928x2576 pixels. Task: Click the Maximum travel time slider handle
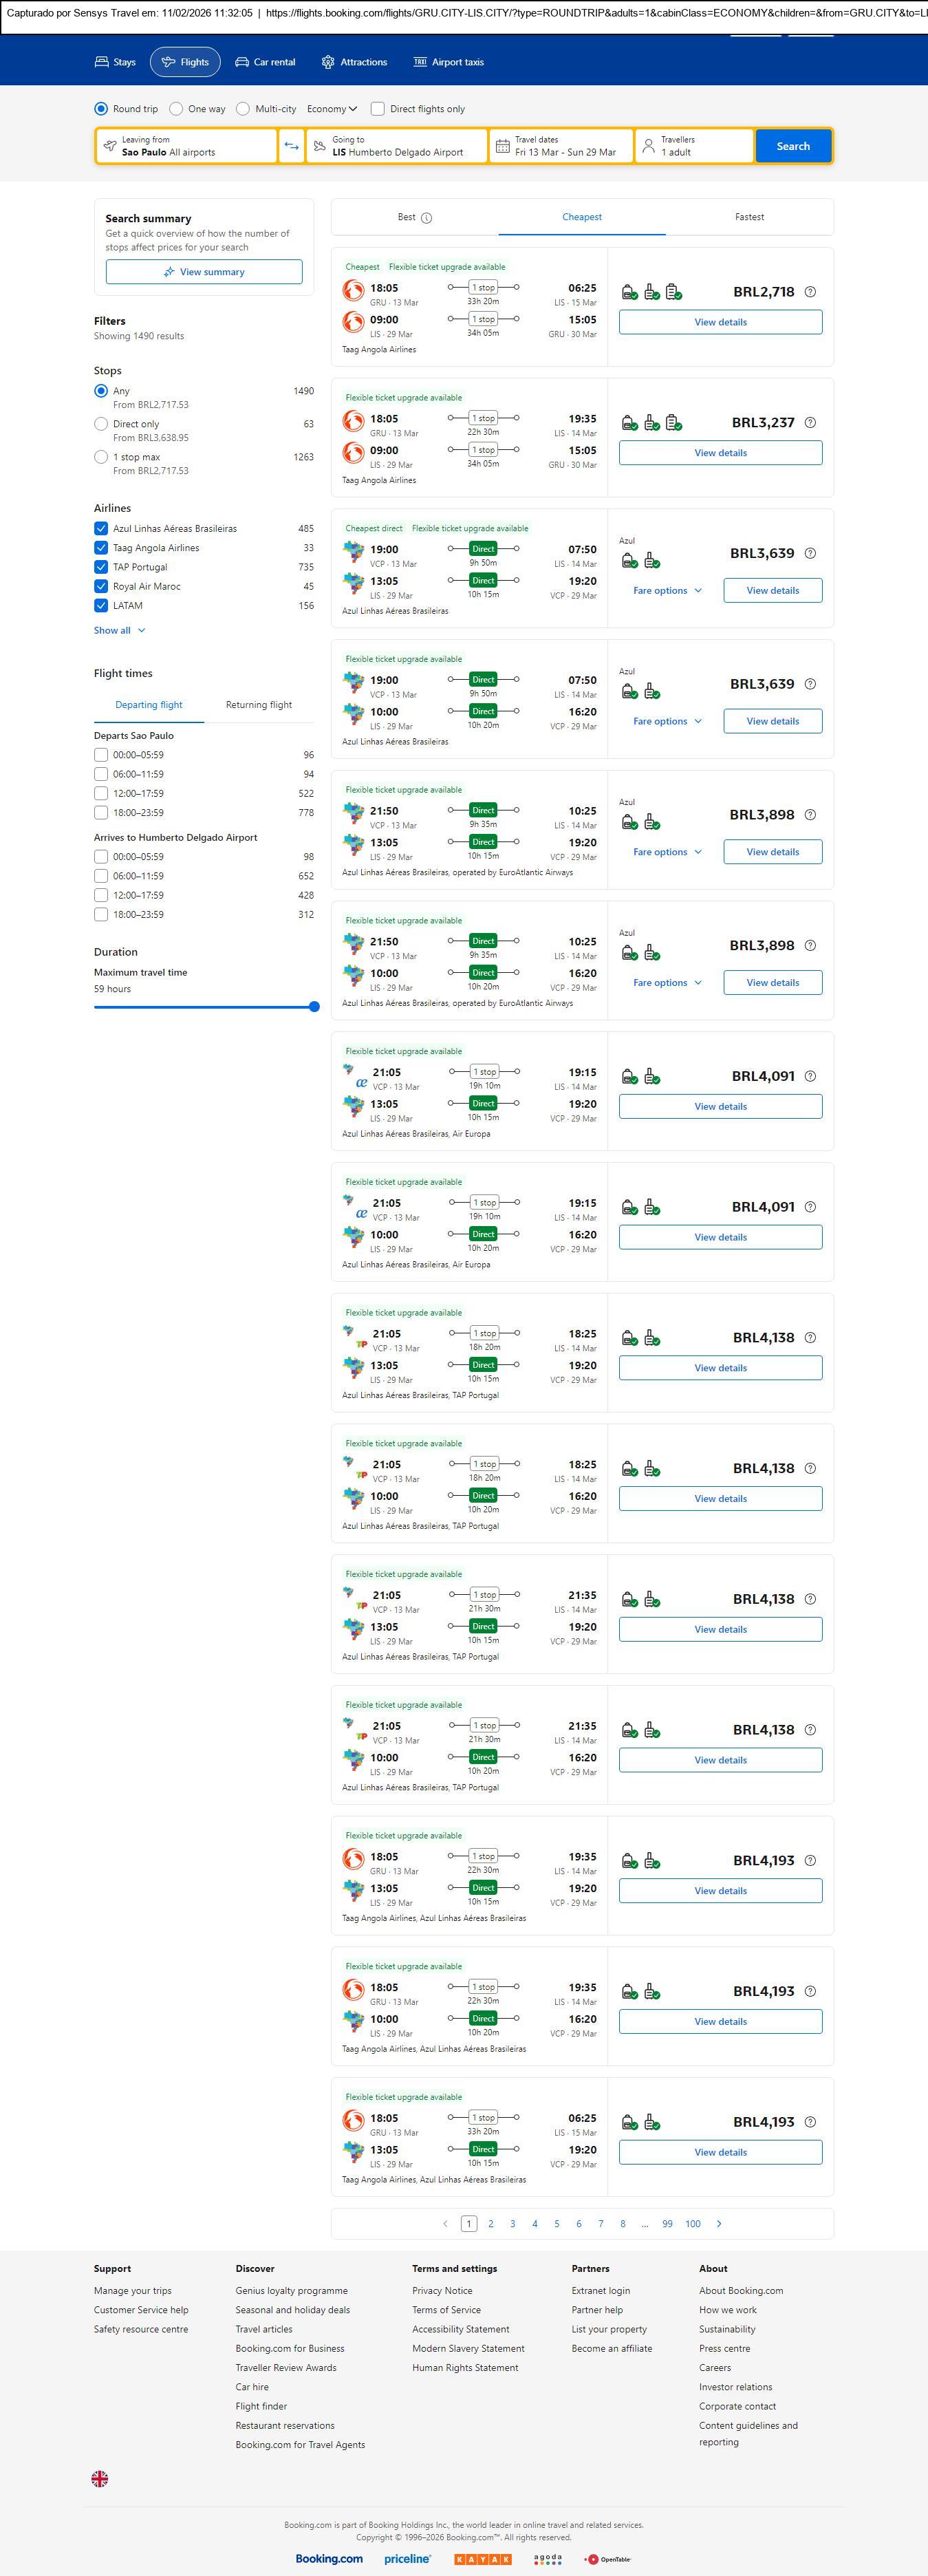[x=314, y=1007]
